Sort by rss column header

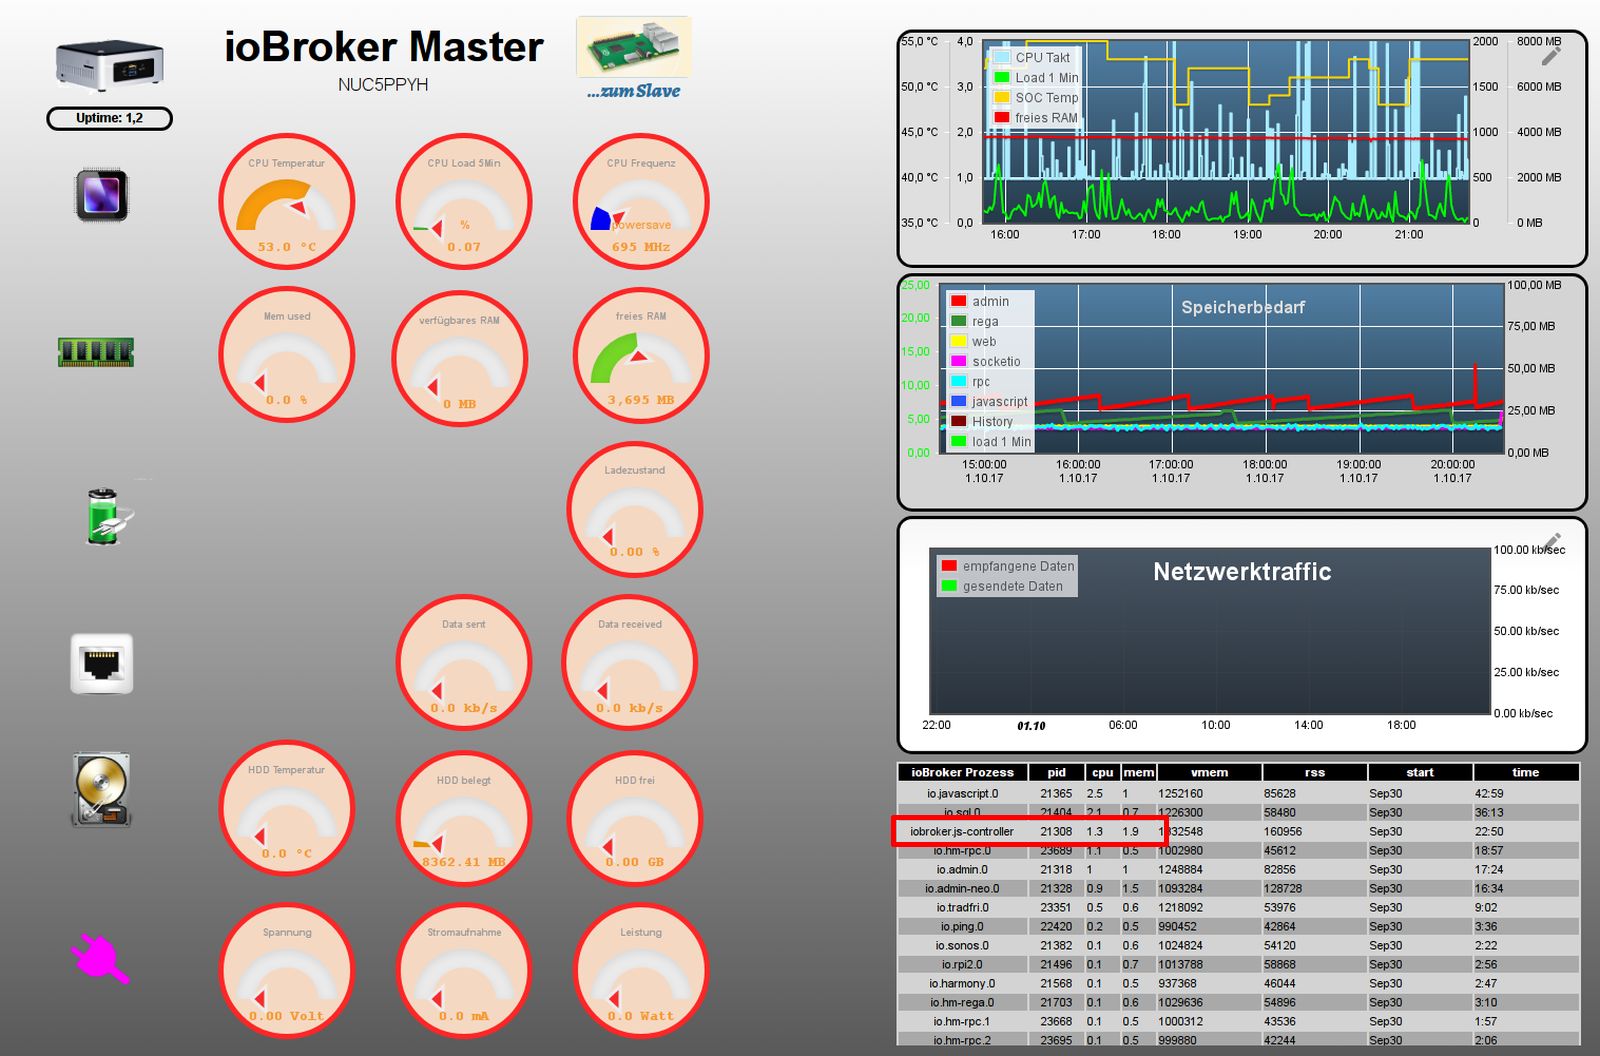1314,772
